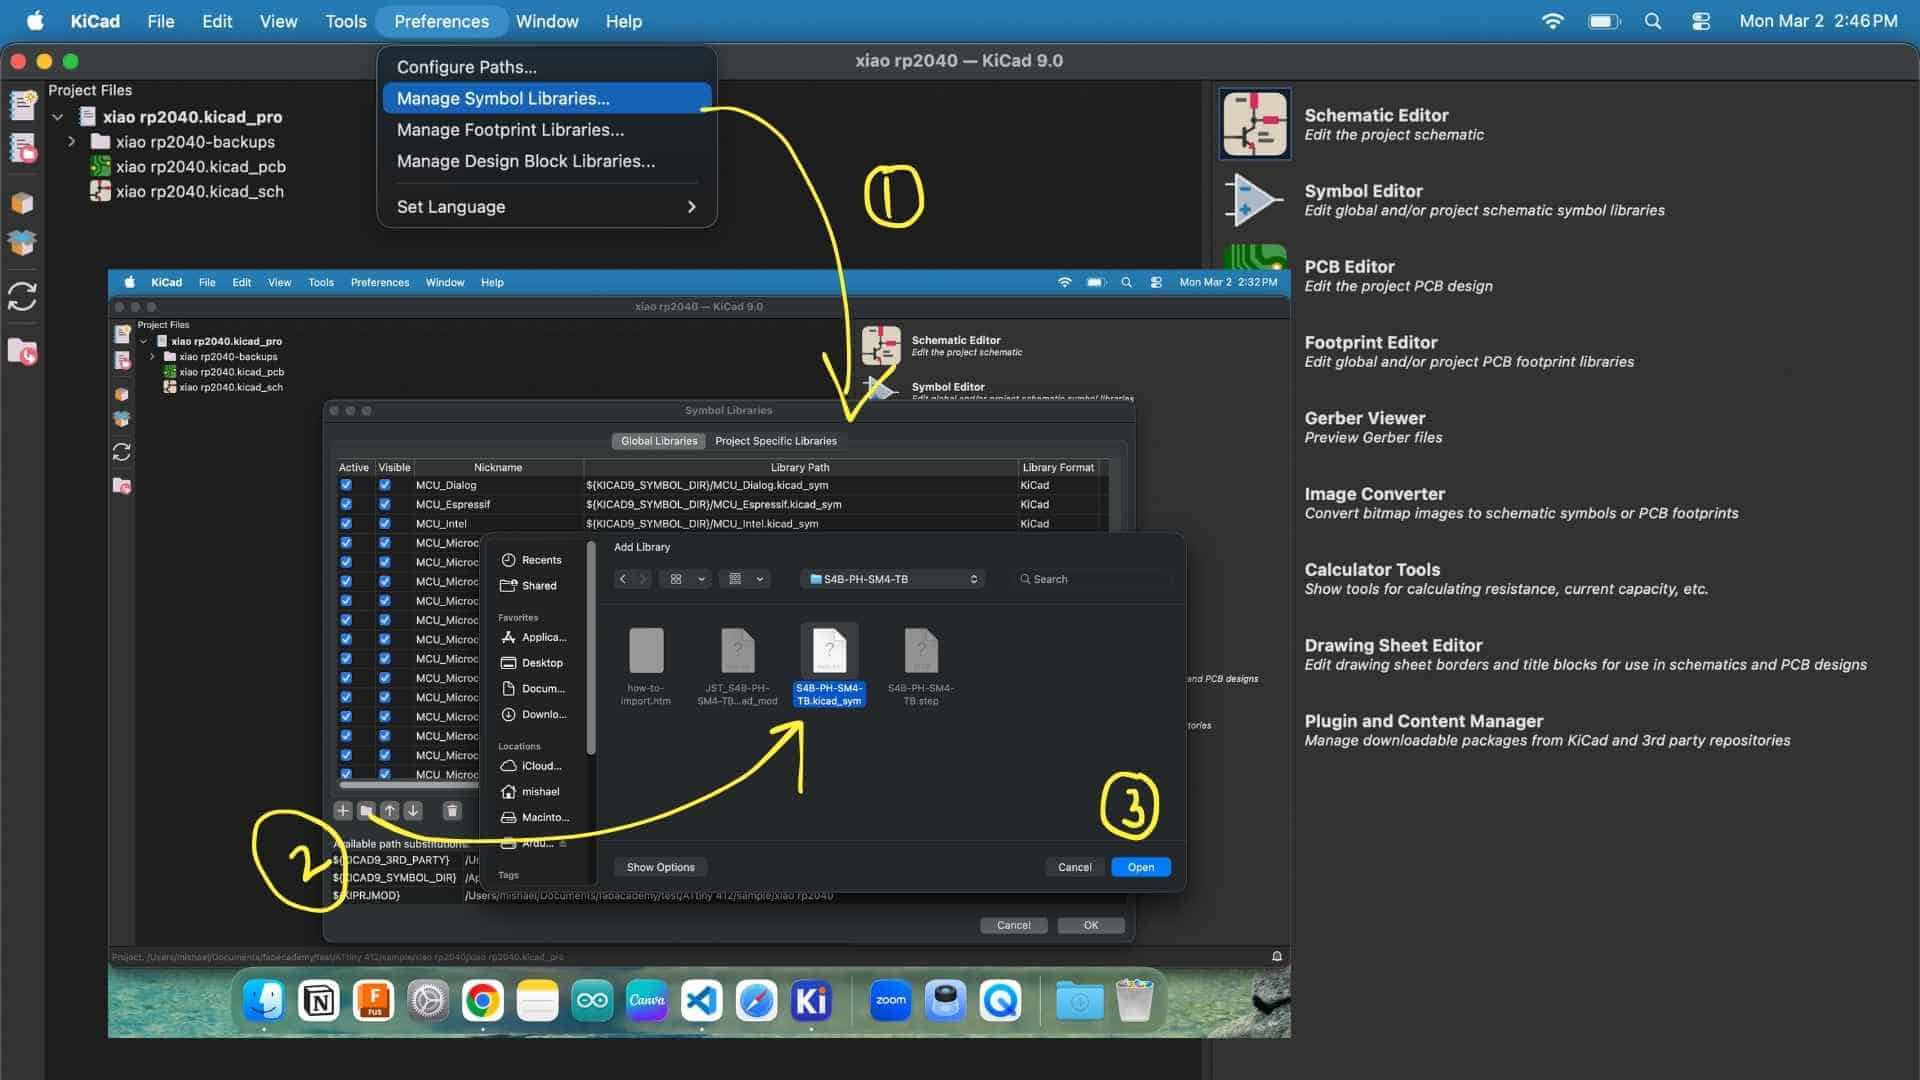
Task: Toggle the Active checkbox for MCU_Intel
Action: (x=346, y=523)
